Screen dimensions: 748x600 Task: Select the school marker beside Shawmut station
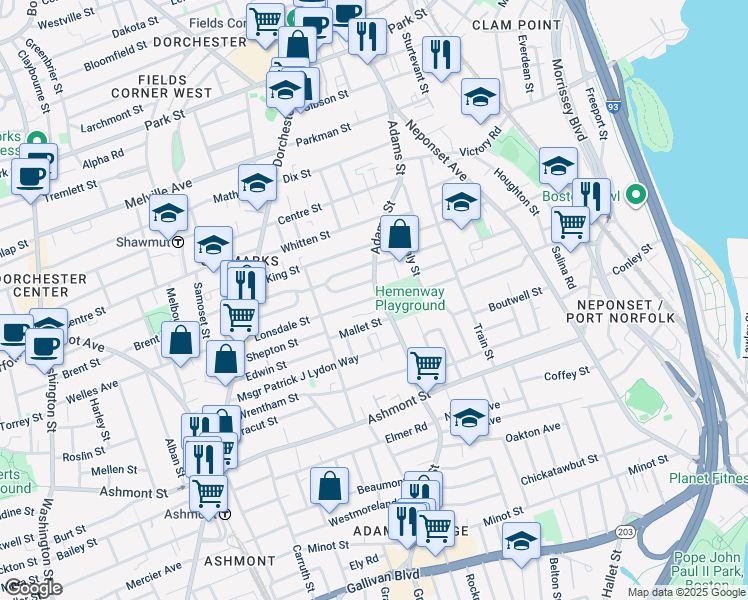click(168, 216)
